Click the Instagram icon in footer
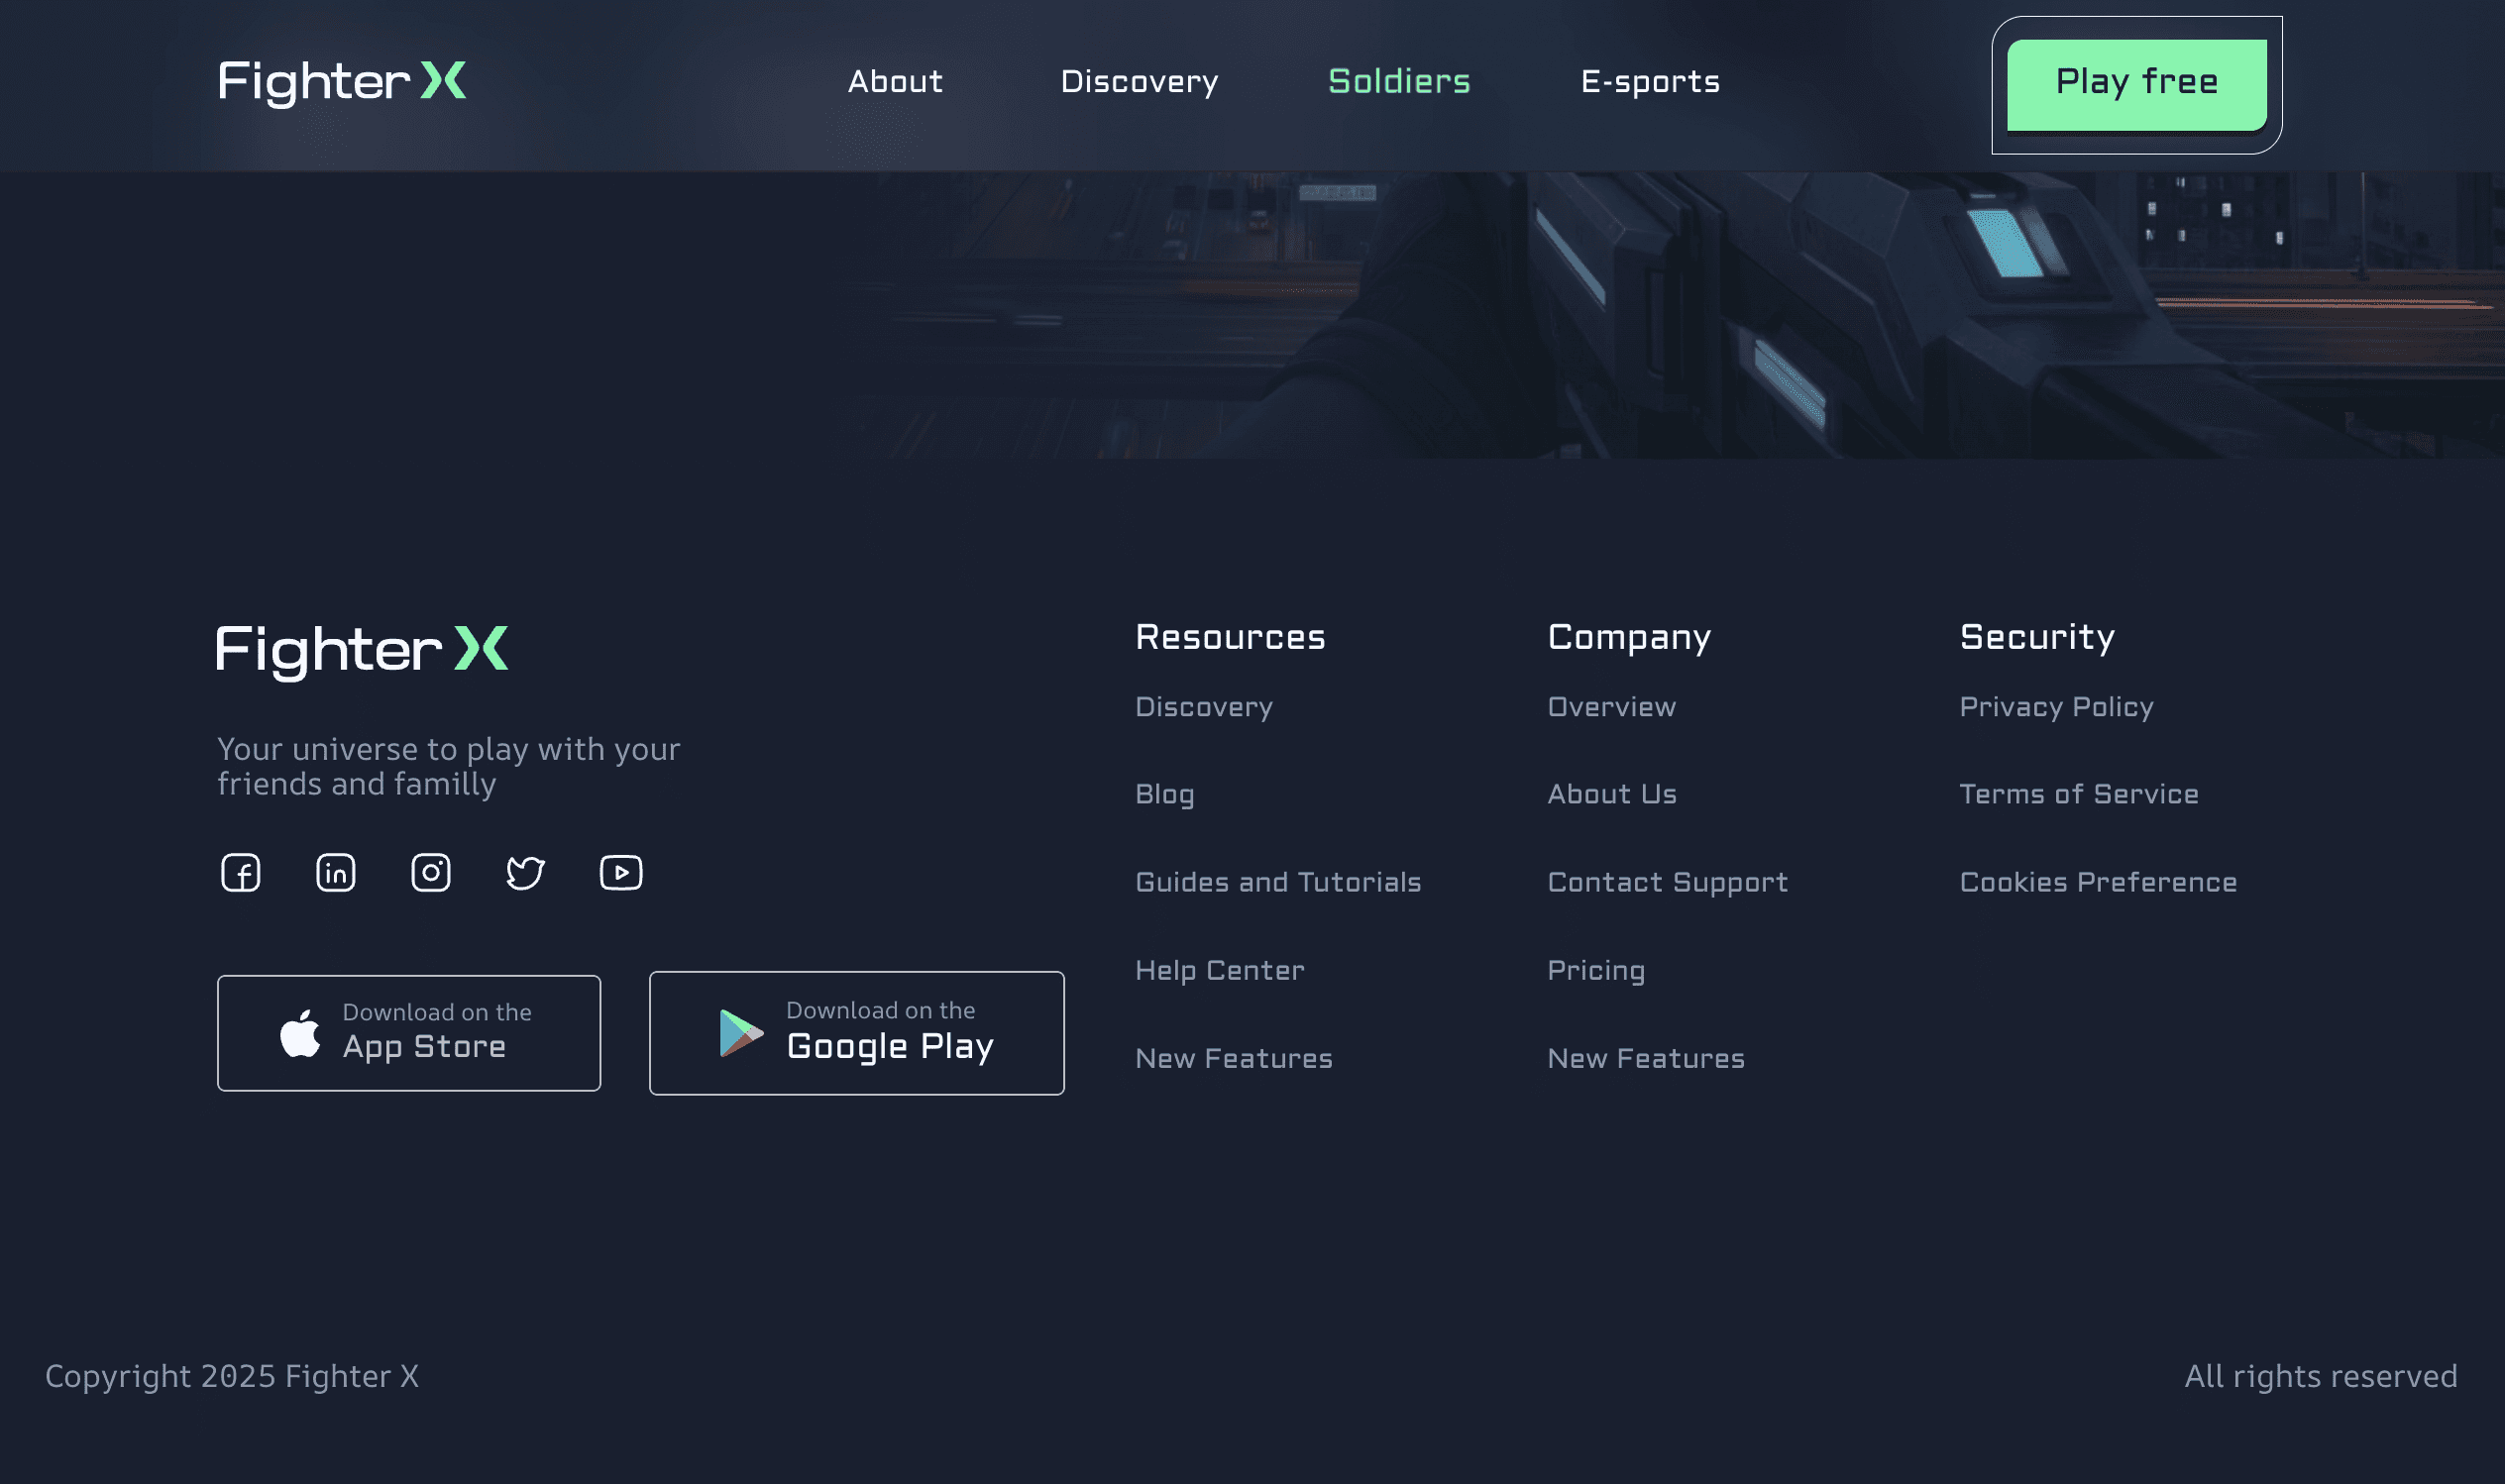The height and width of the screenshot is (1484, 2505). click(430, 872)
